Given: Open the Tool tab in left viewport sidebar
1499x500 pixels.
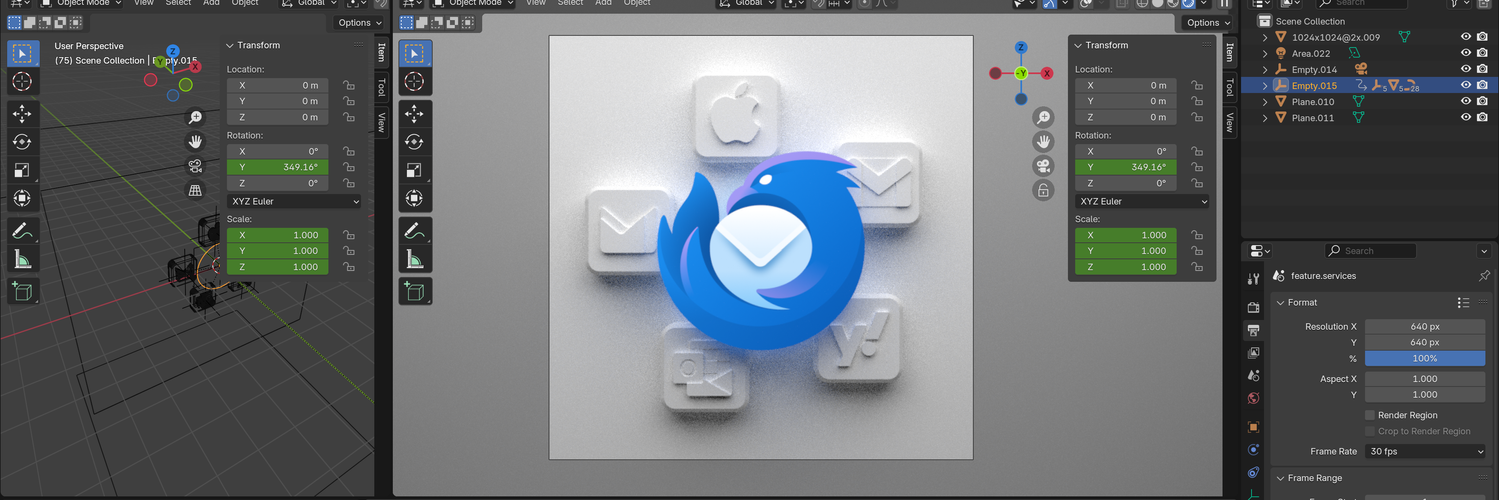Looking at the screenshot, I should pyautogui.click(x=381, y=87).
